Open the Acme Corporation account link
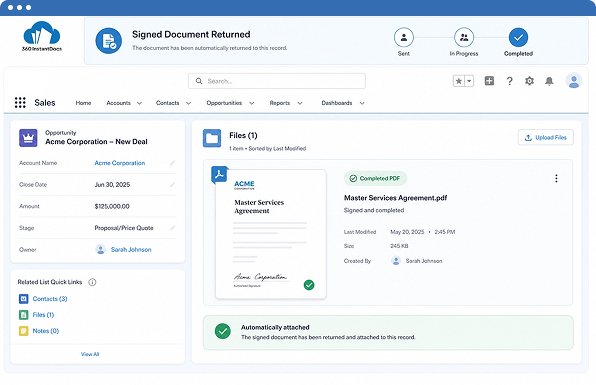 click(120, 163)
